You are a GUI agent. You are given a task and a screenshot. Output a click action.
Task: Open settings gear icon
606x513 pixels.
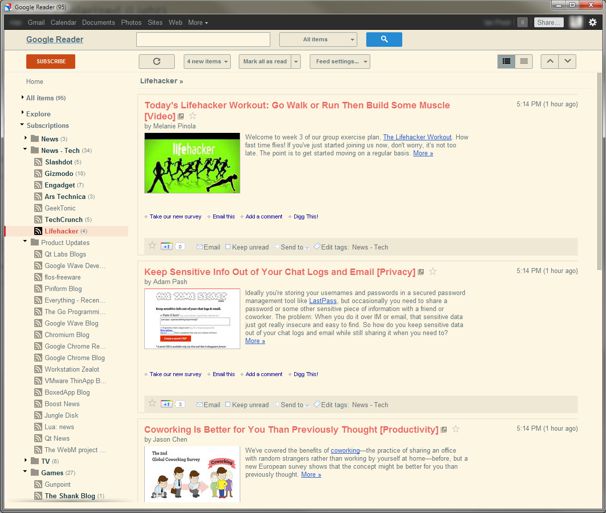coord(592,22)
